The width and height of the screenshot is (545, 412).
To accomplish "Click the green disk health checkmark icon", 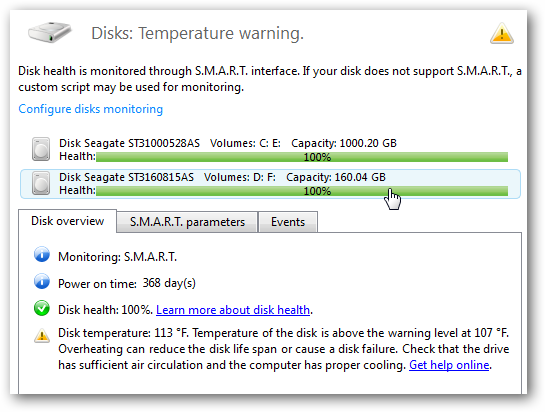I will pos(42,308).
